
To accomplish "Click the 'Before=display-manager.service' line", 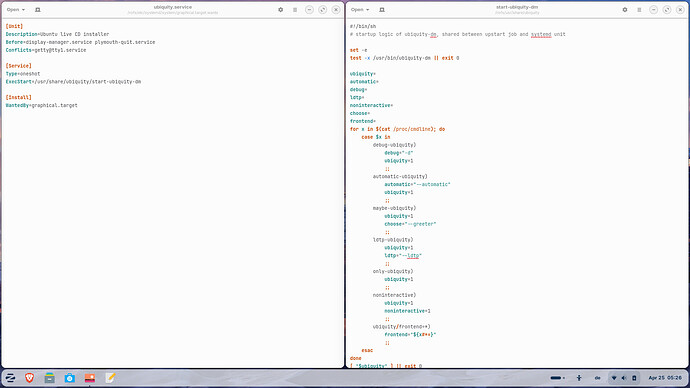I will point(81,42).
